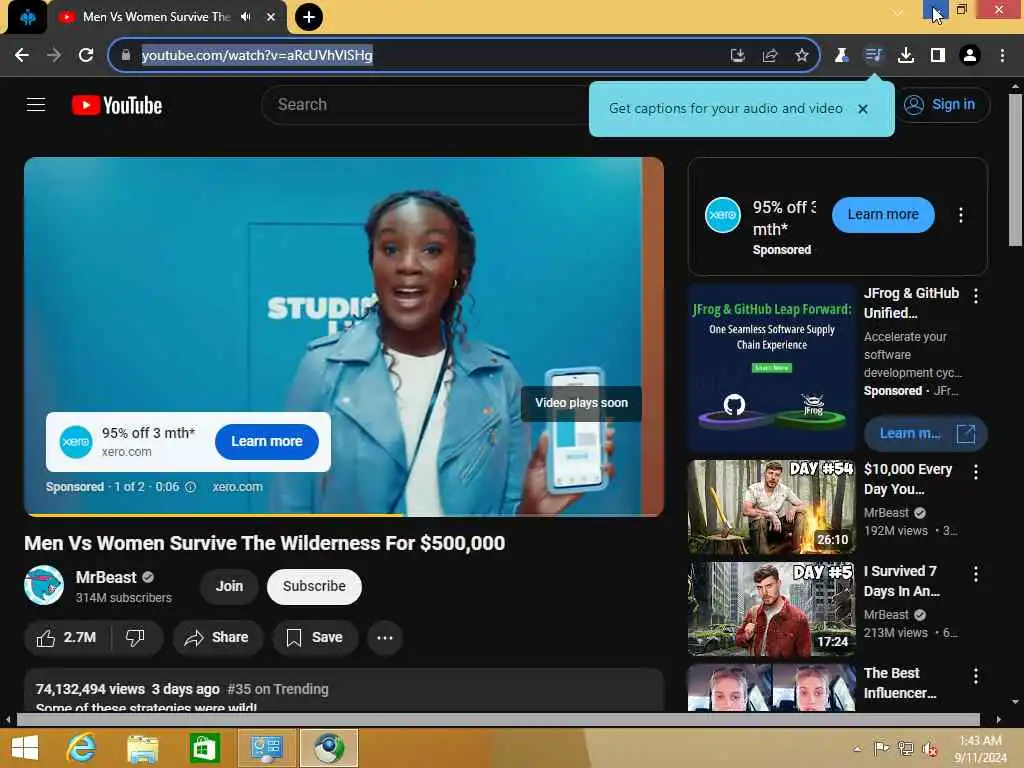Click the Join button

229,586
